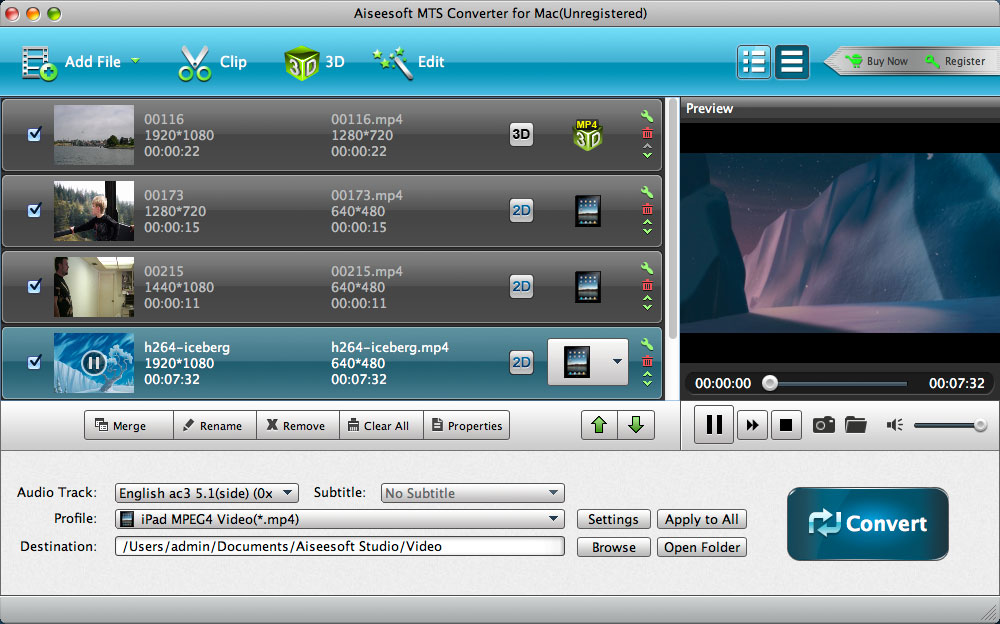
Task: Take a snapshot with the camera icon
Action: pos(823,425)
